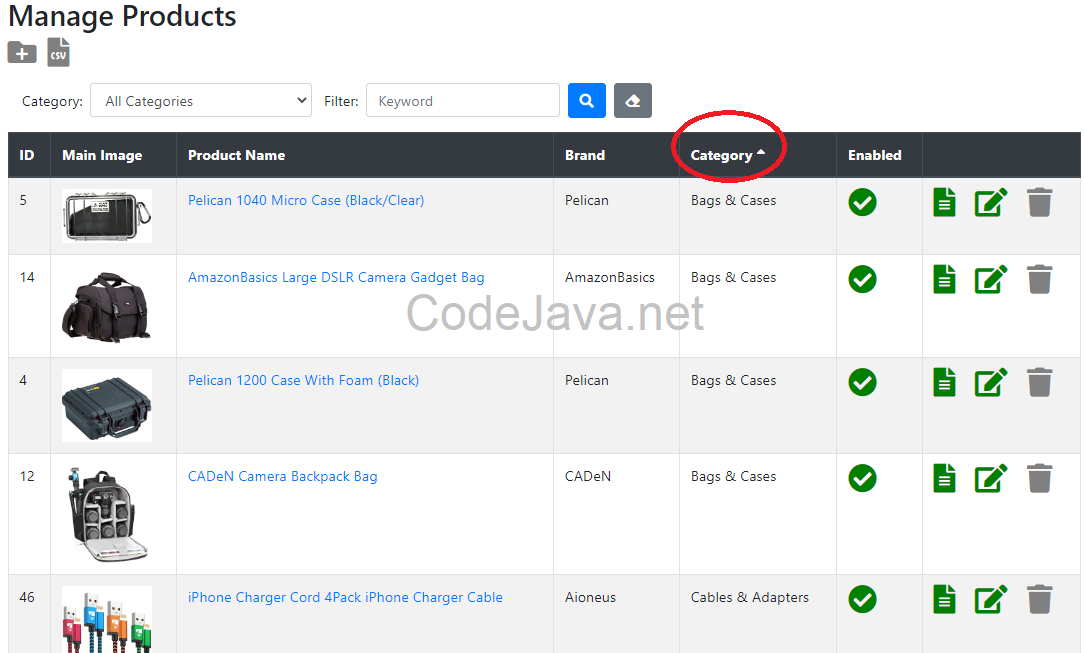The image size is (1084, 653).
Task: Click the Pelican 1040 Micro Case thumbnail
Action: click(106, 216)
